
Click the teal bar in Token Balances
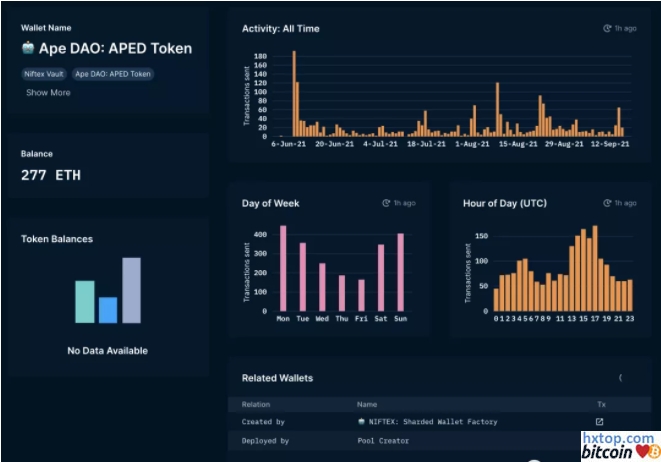click(85, 302)
